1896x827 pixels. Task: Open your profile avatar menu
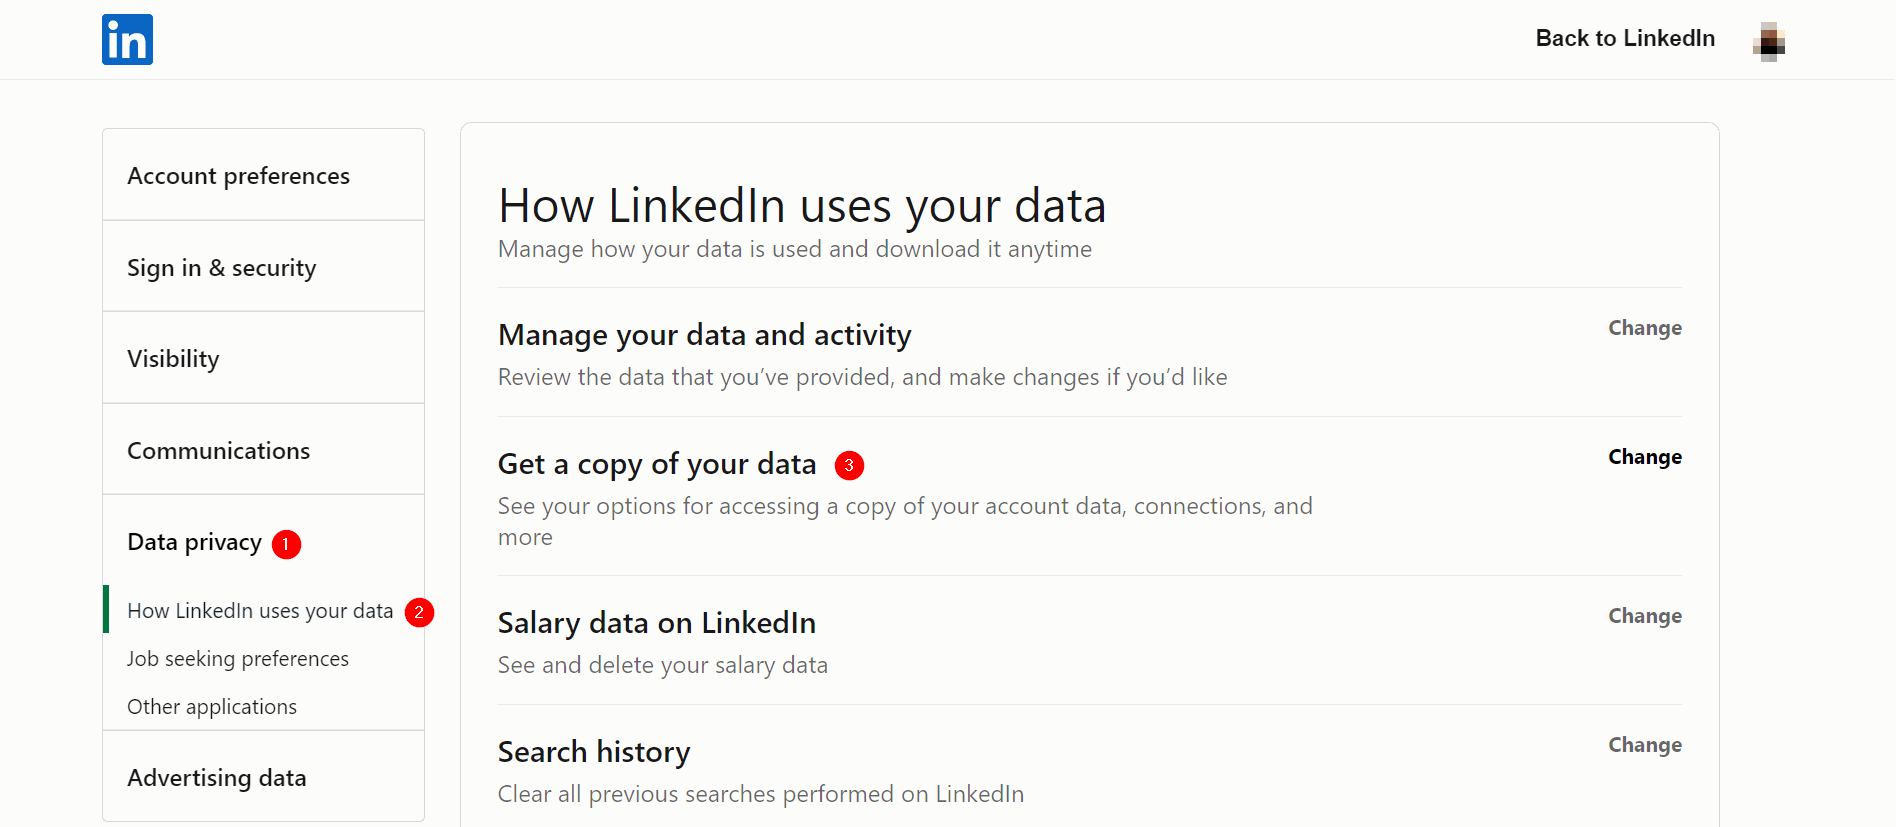[1770, 41]
